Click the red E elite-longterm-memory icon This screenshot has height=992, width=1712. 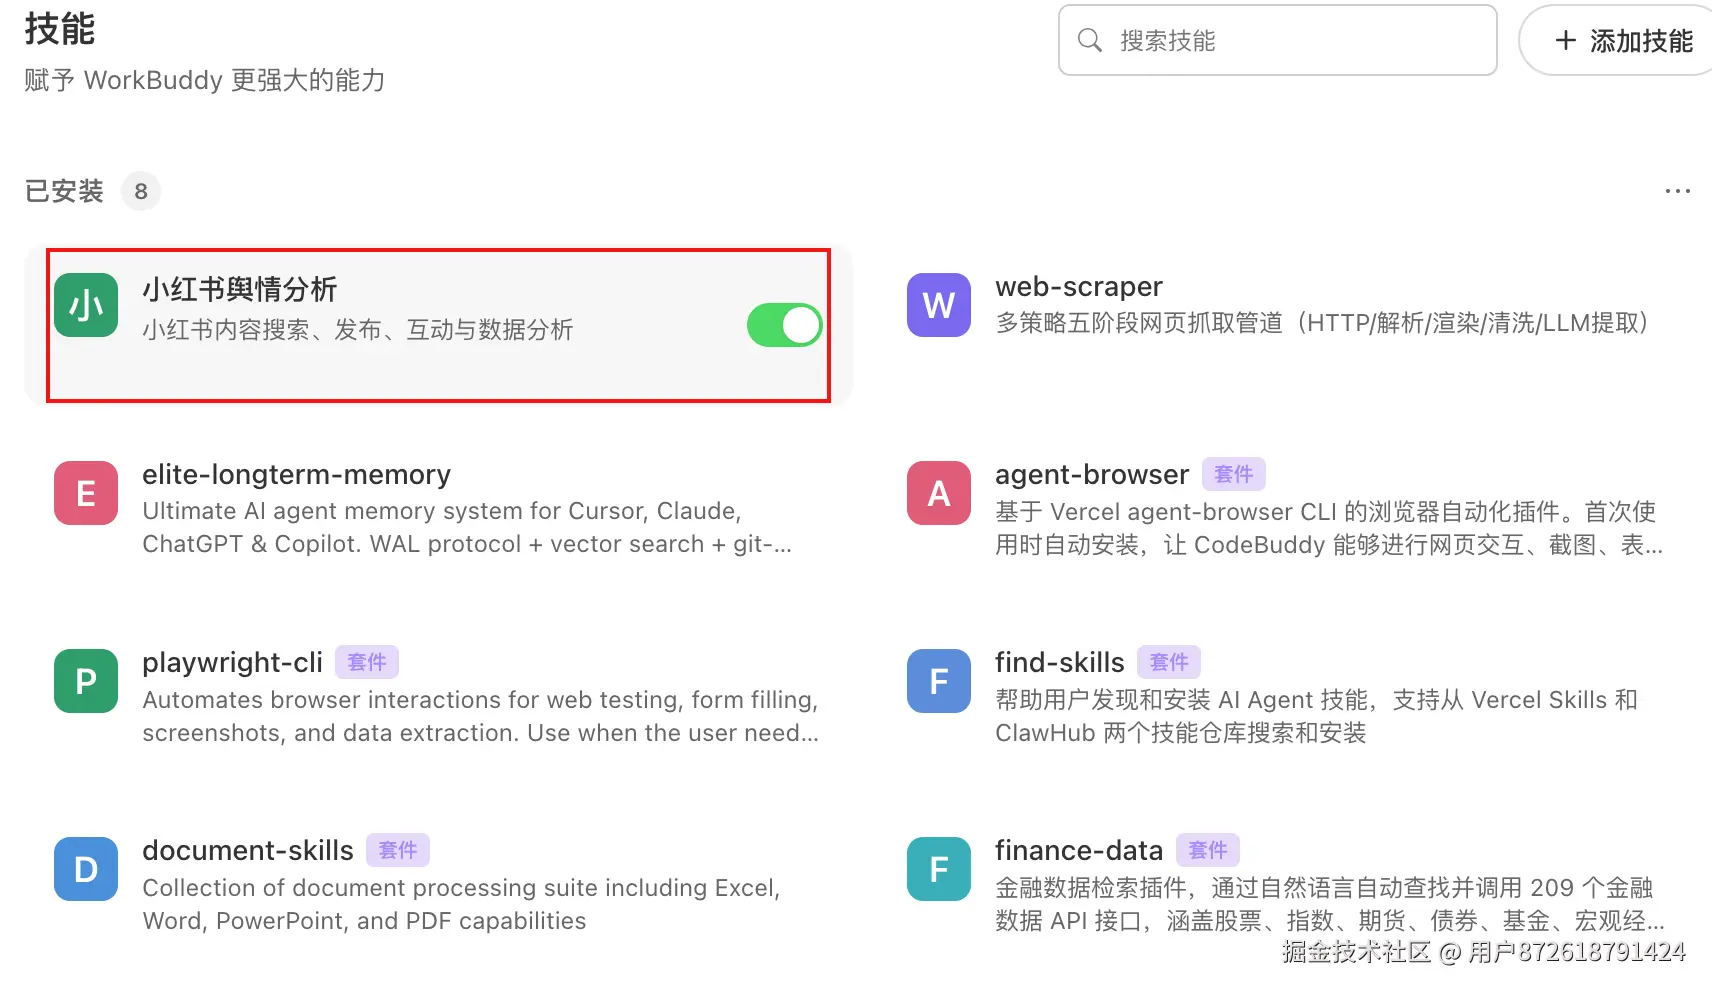[86, 493]
